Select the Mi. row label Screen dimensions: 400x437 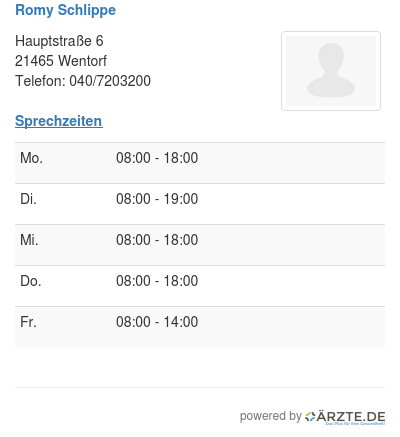29,240
